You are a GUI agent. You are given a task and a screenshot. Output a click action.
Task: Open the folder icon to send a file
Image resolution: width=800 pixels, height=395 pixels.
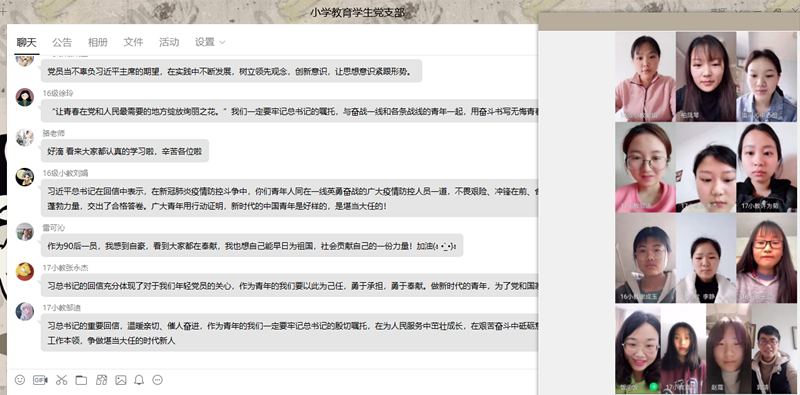[x=81, y=380]
